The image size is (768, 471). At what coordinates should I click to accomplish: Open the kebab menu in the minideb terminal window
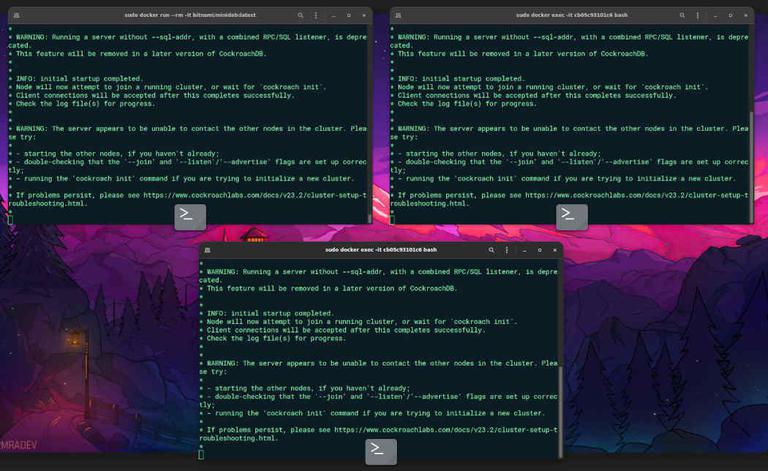316,15
